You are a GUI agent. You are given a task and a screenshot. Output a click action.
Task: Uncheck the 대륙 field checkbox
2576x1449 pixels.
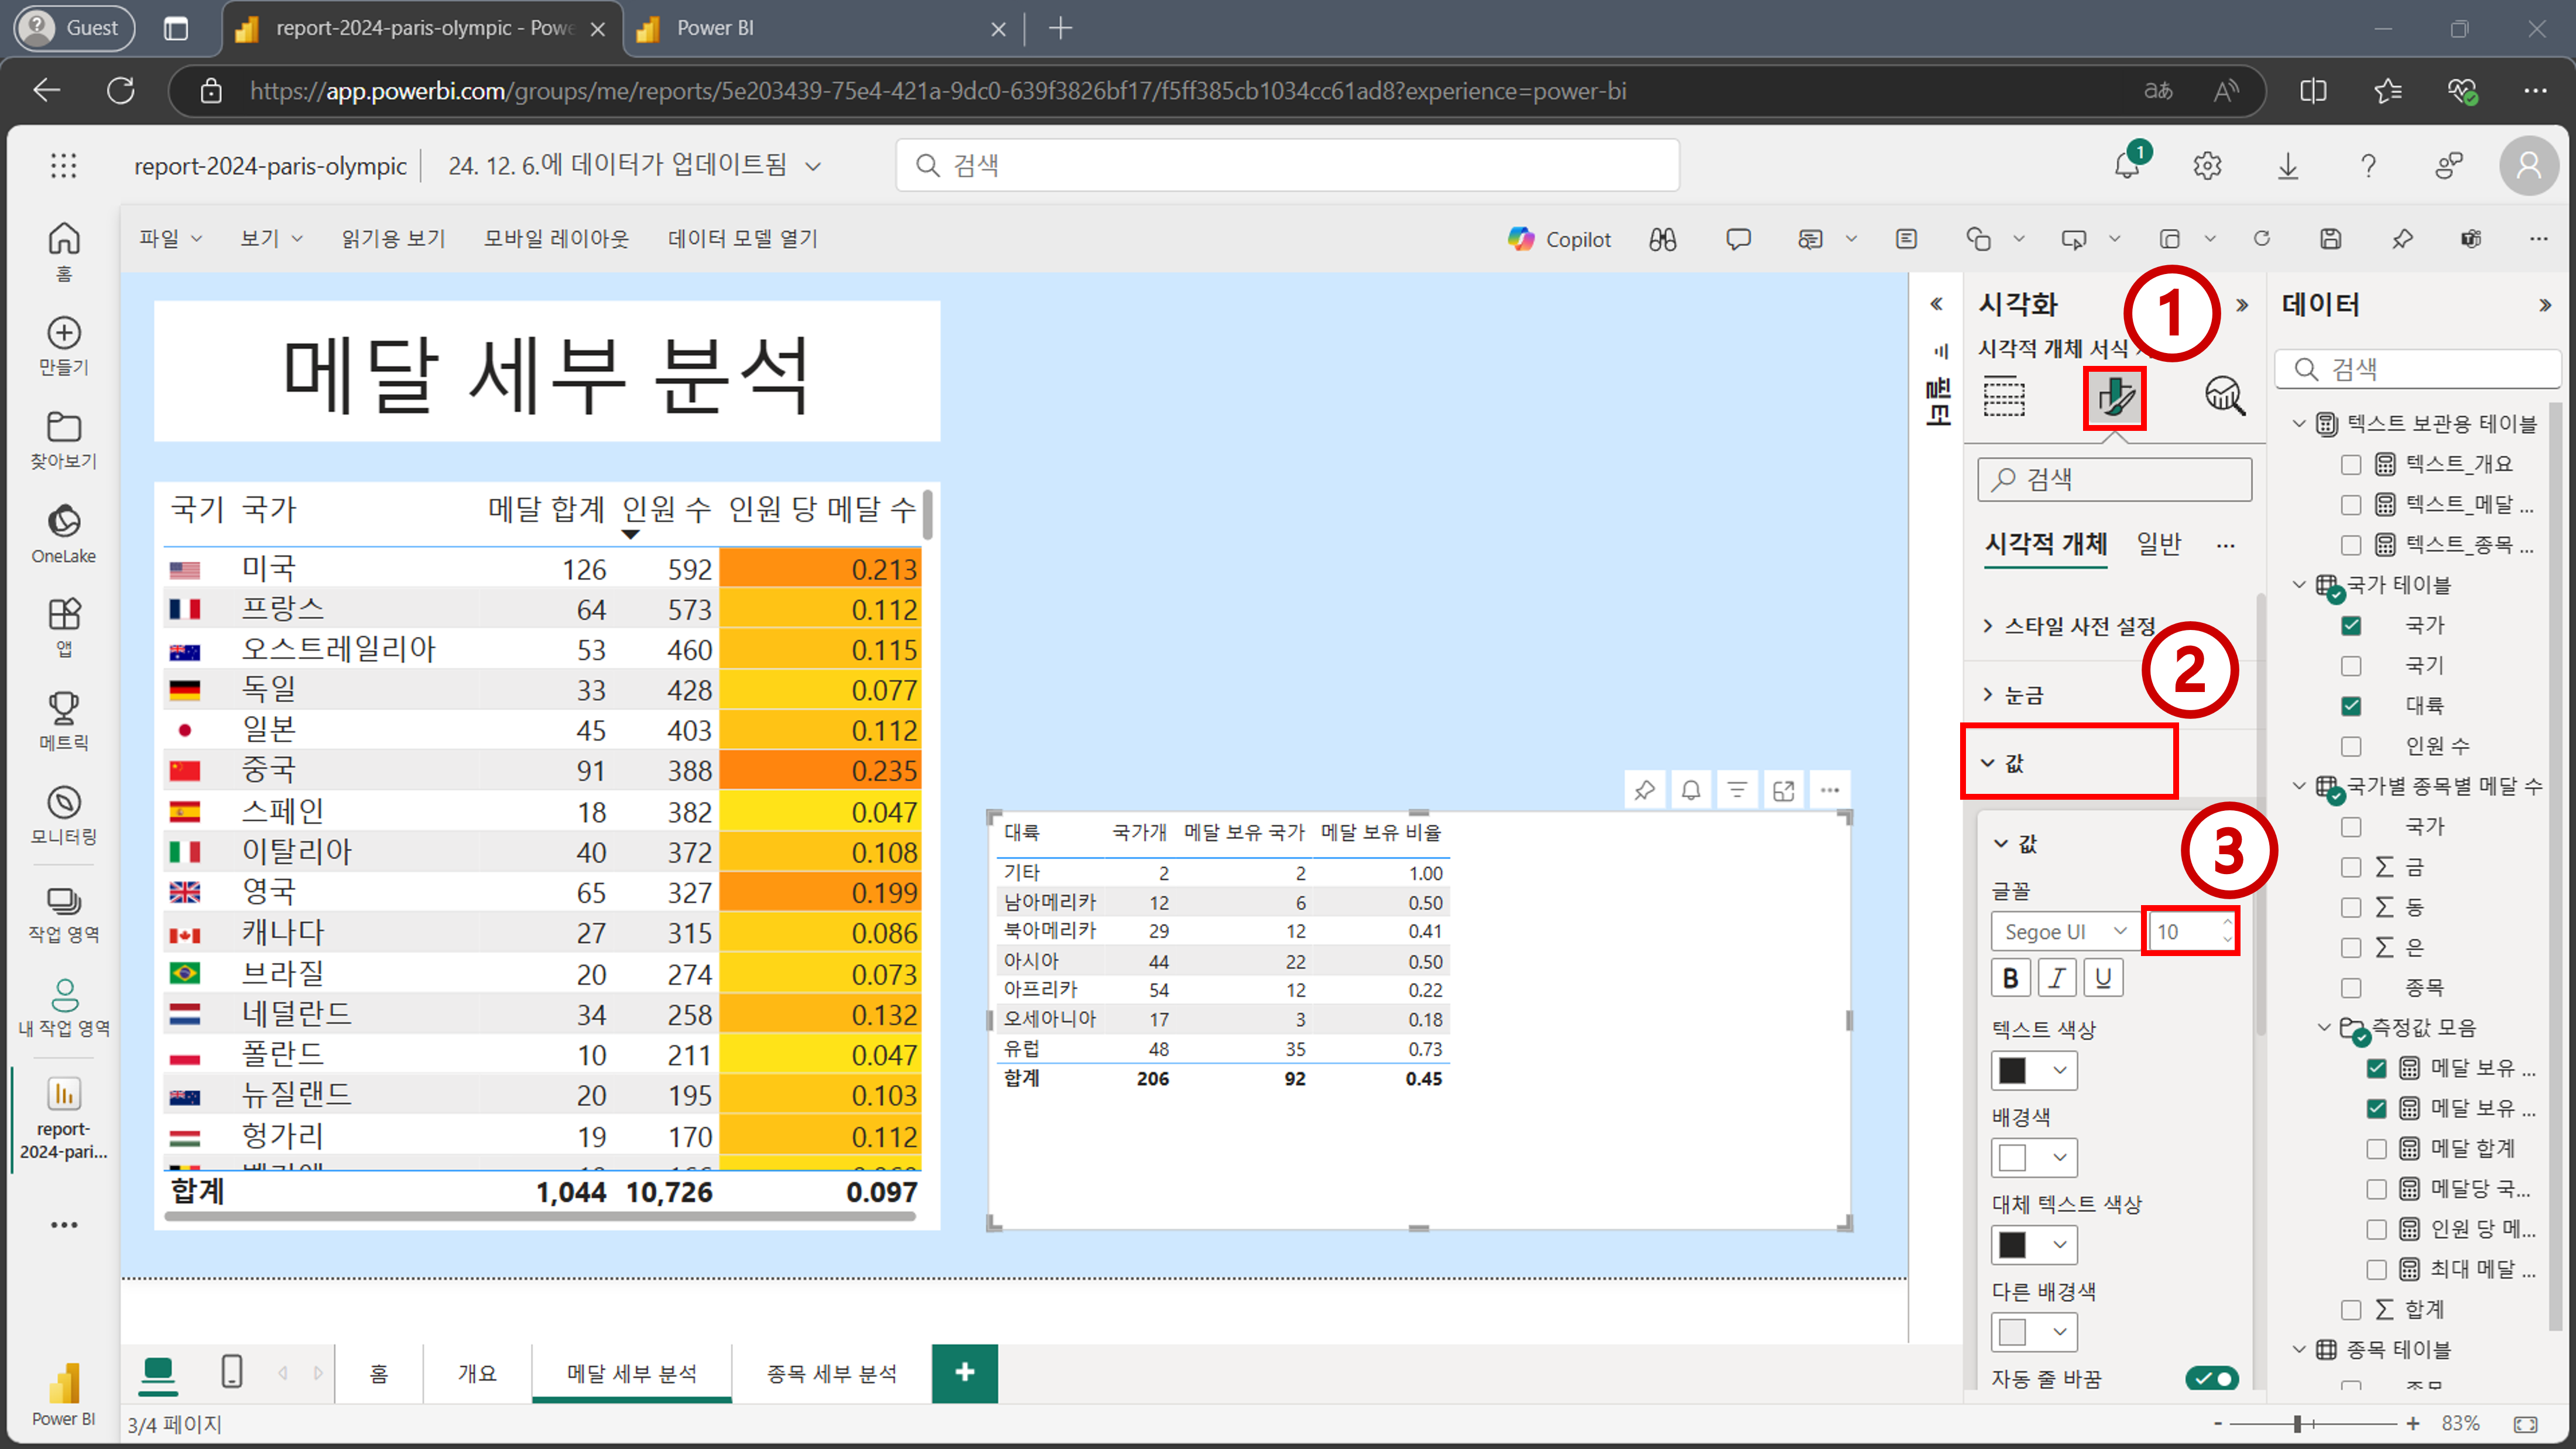pyautogui.click(x=2351, y=706)
